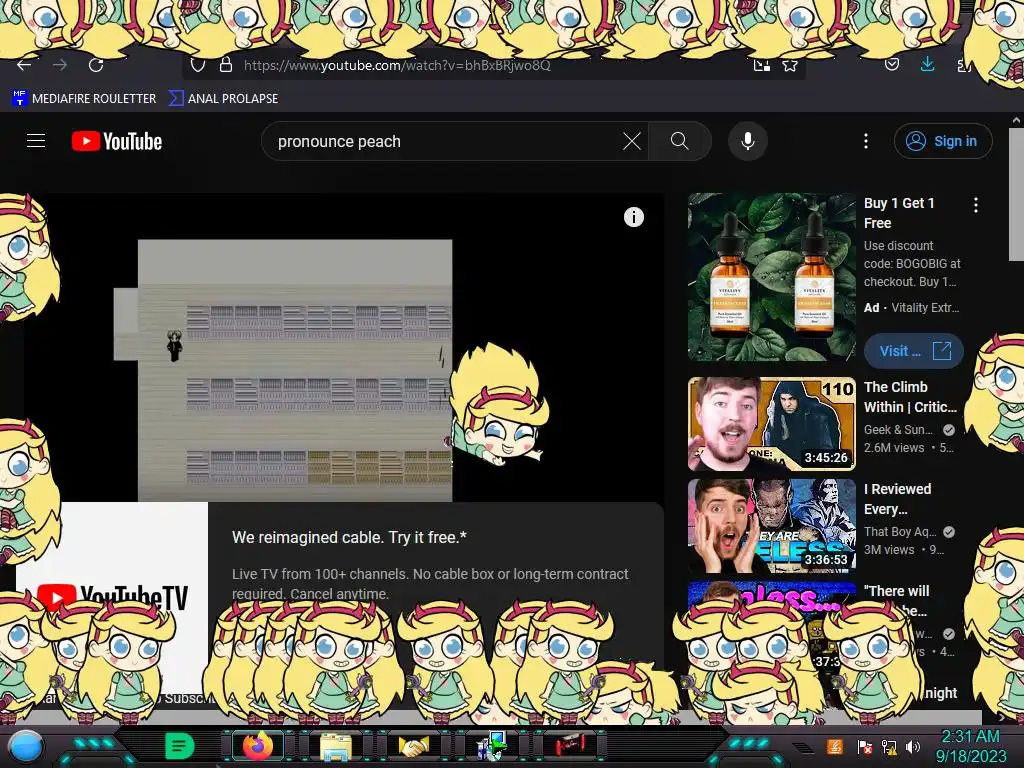This screenshot has width=1024, height=768.
Task: Reload the current YouTube page
Action: [96, 65]
